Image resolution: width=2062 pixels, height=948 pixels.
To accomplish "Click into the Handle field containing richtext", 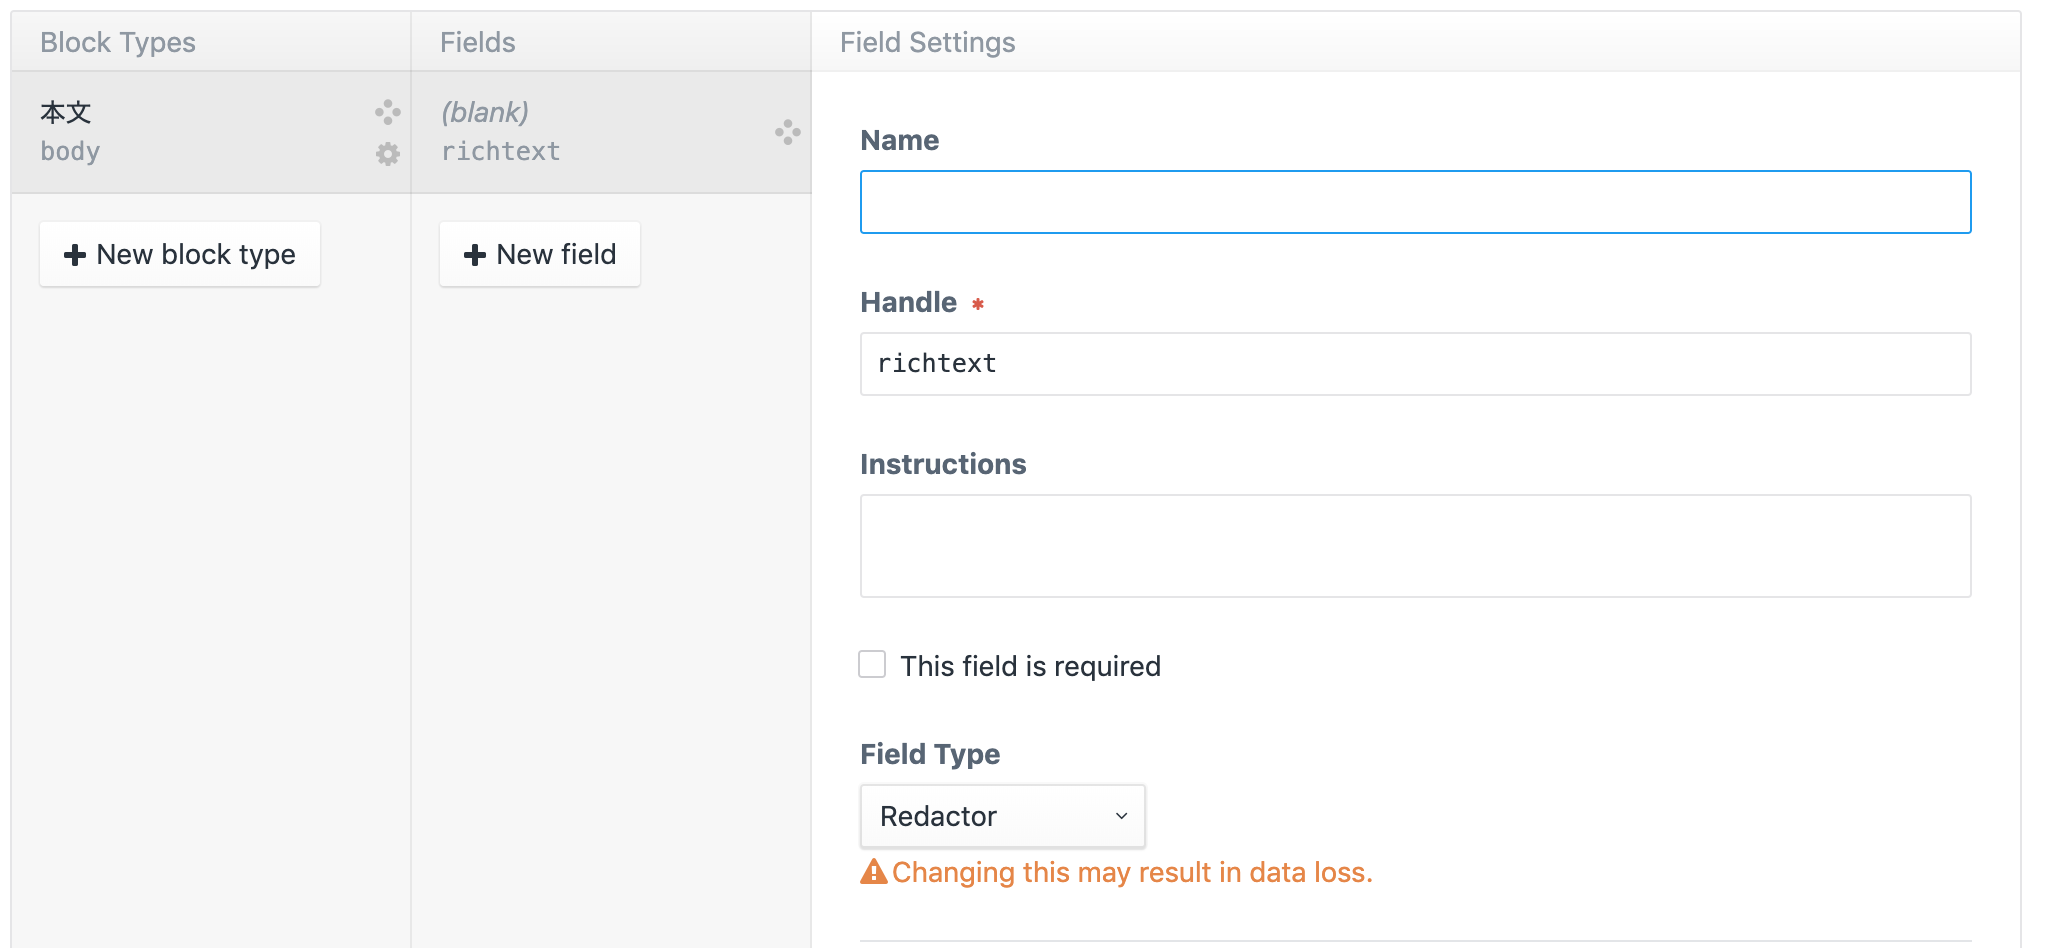I will 1415,364.
